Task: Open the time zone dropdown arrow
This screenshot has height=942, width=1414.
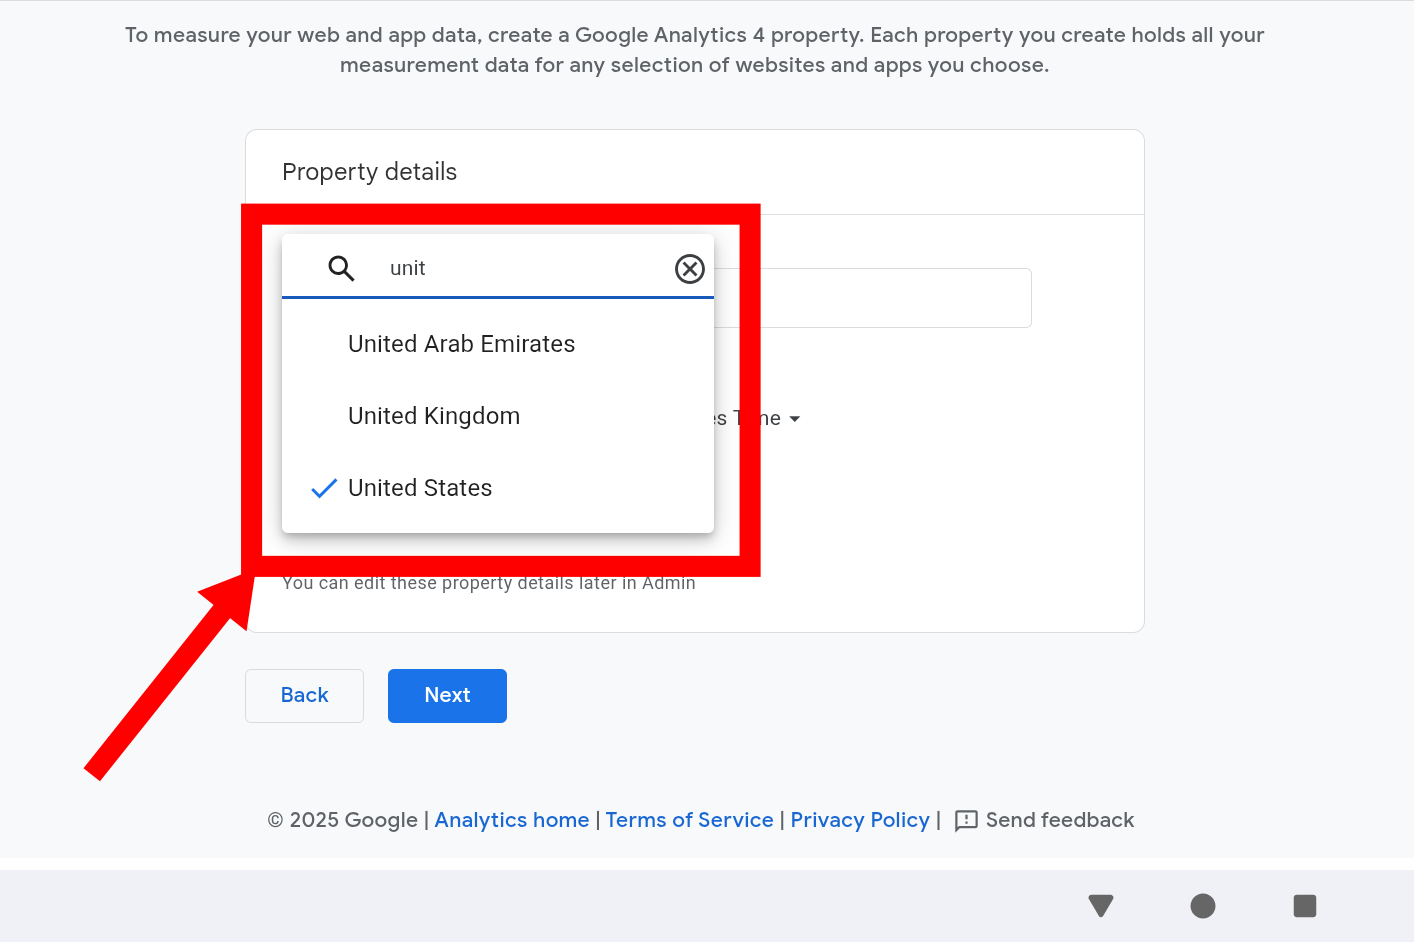Action: [795, 419]
